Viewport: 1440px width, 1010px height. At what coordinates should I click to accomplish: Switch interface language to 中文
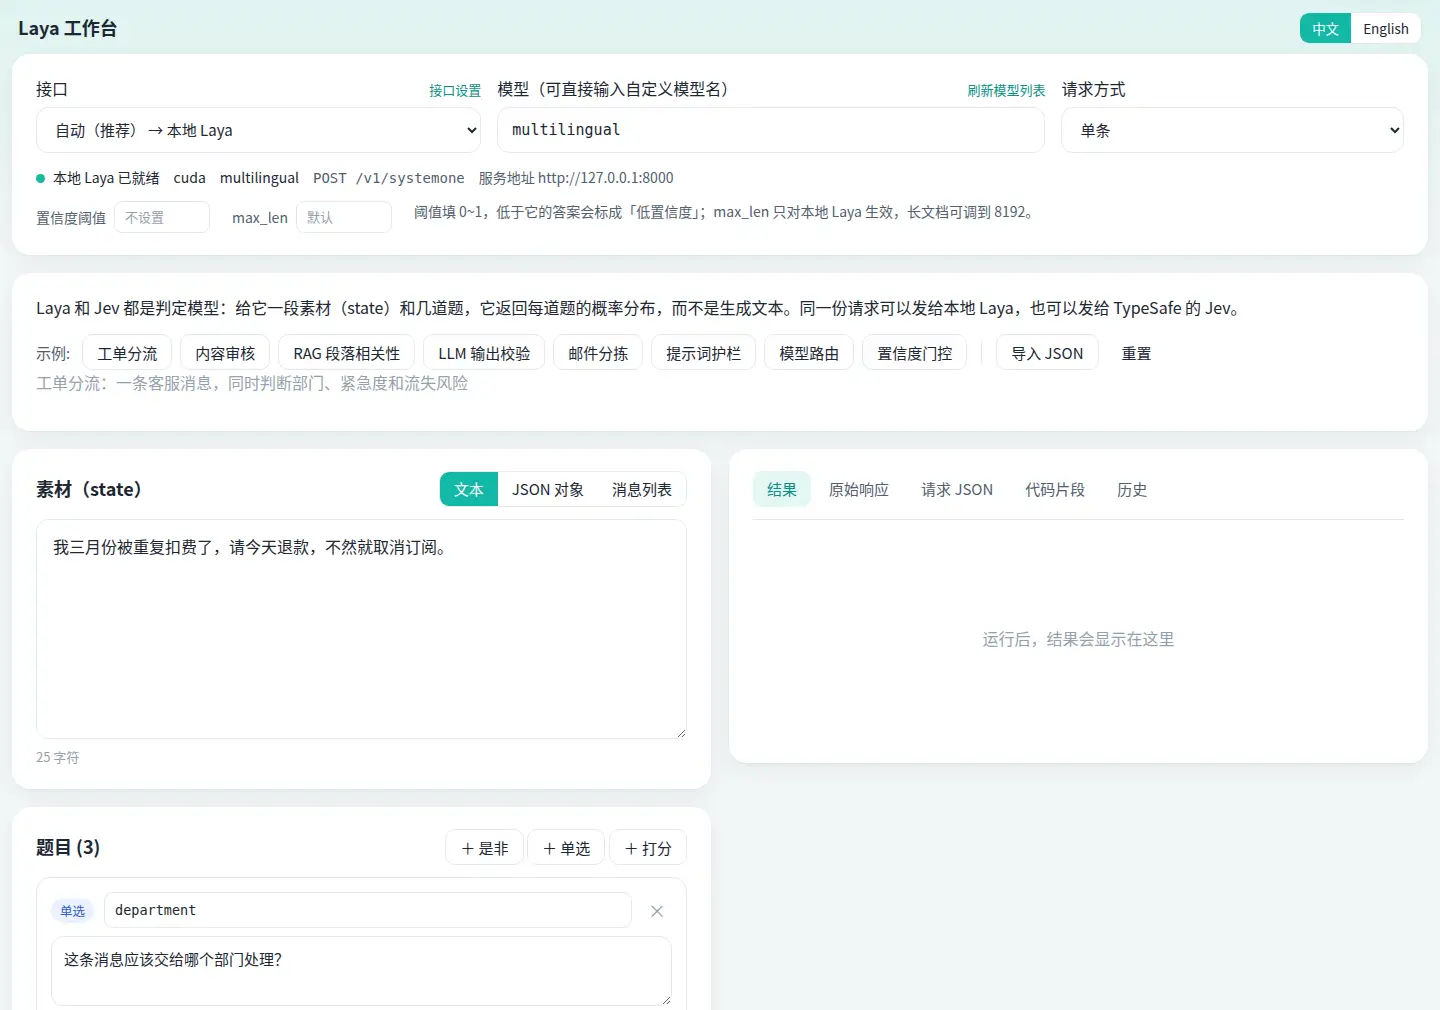click(1325, 29)
